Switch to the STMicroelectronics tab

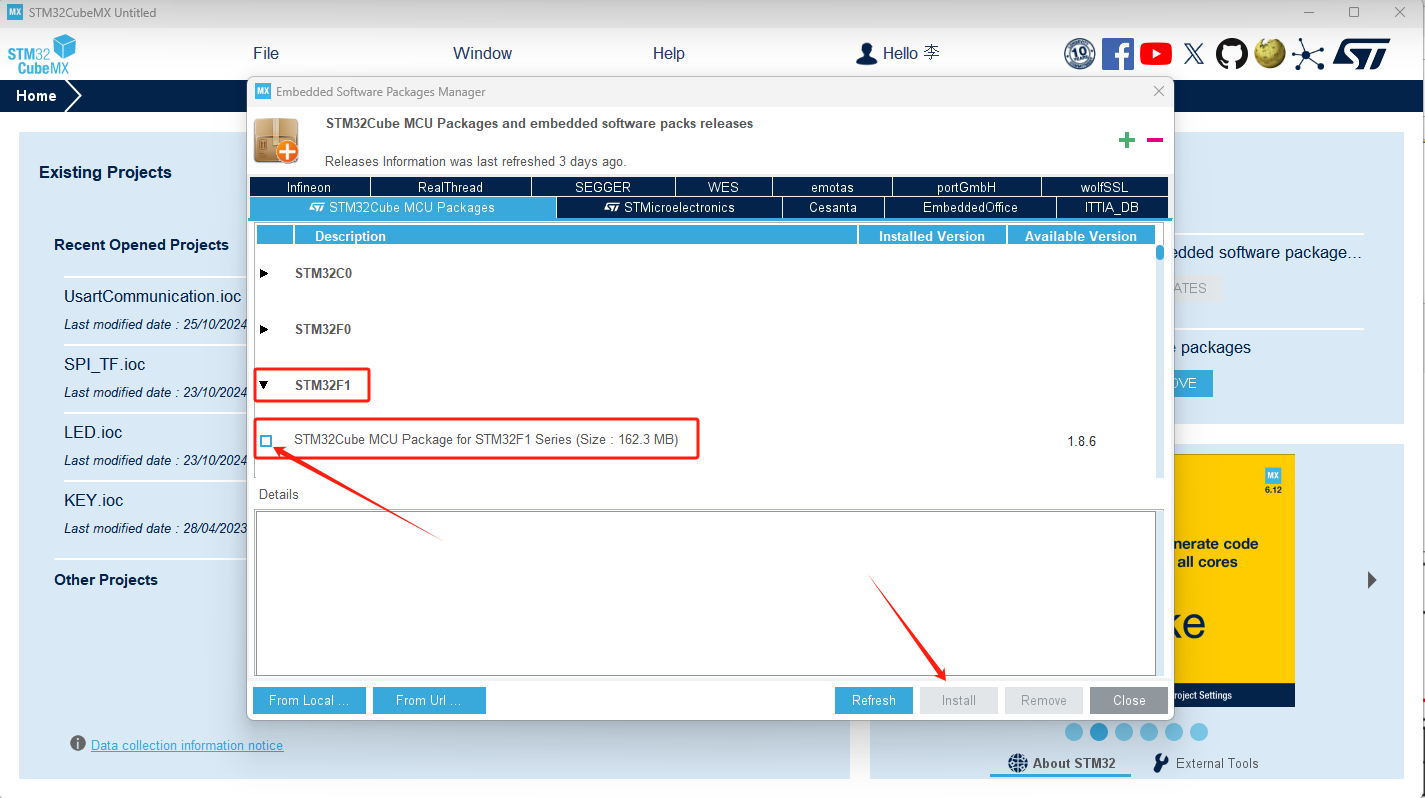669,208
